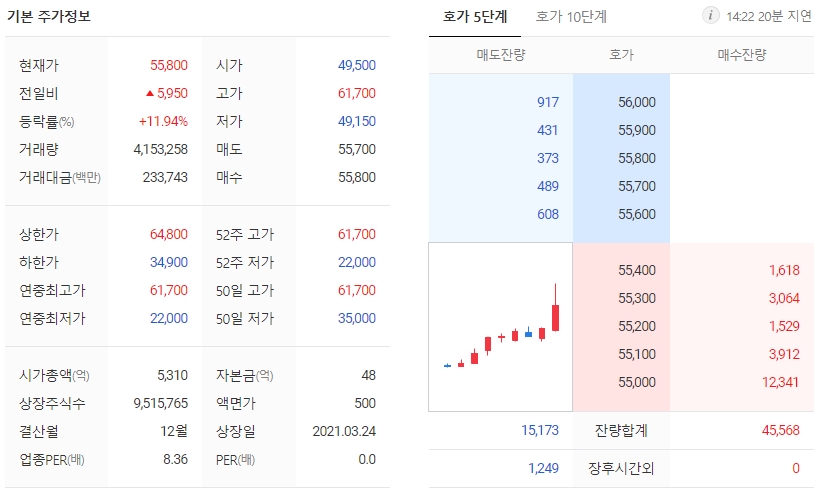The height and width of the screenshot is (495, 821).
Task: Click the 52주 고가 value 61,700
Action: coord(357,234)
